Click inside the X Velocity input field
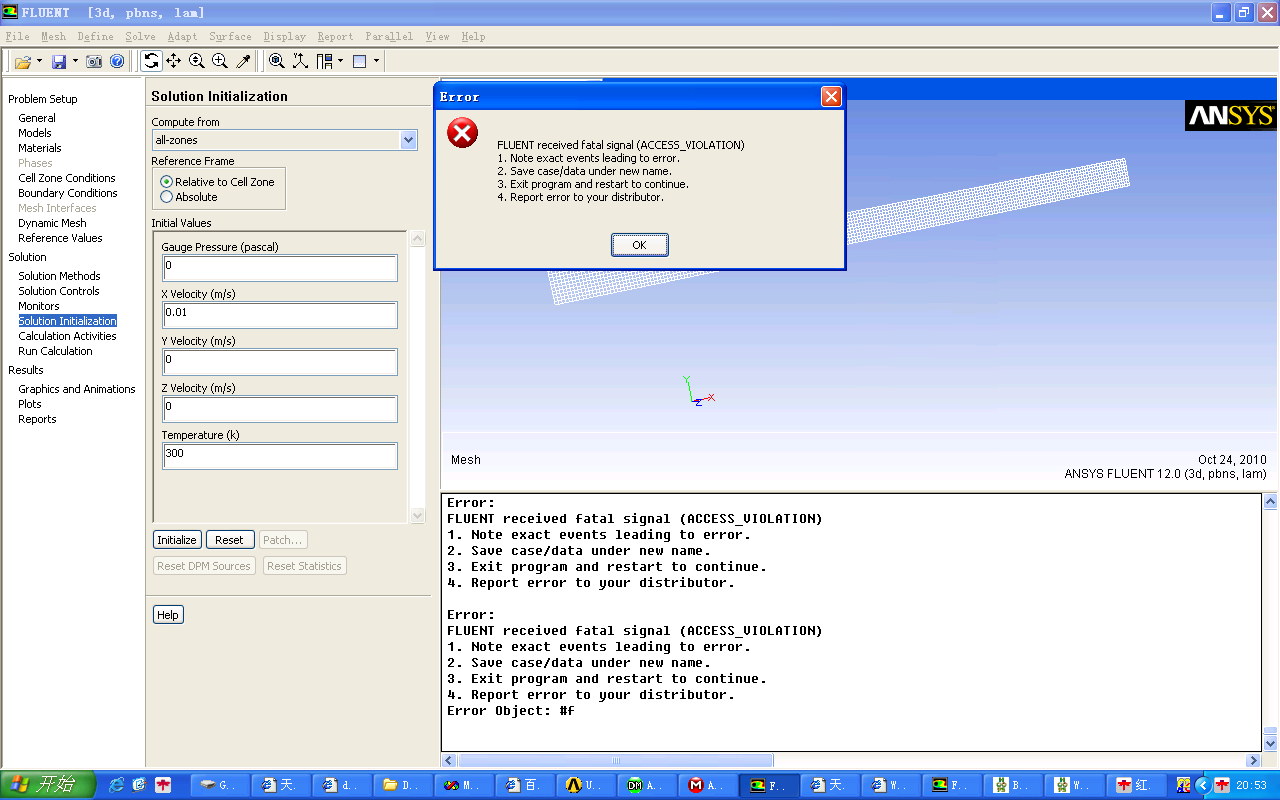 click(279, 314)
